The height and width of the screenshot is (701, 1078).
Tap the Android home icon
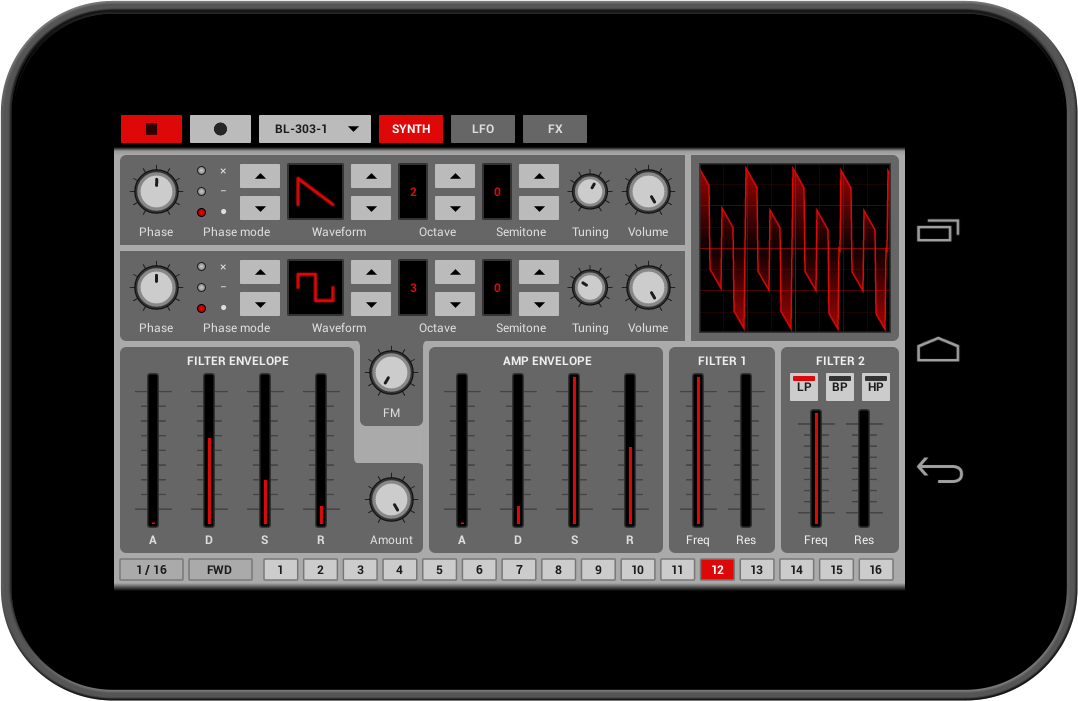938,350
